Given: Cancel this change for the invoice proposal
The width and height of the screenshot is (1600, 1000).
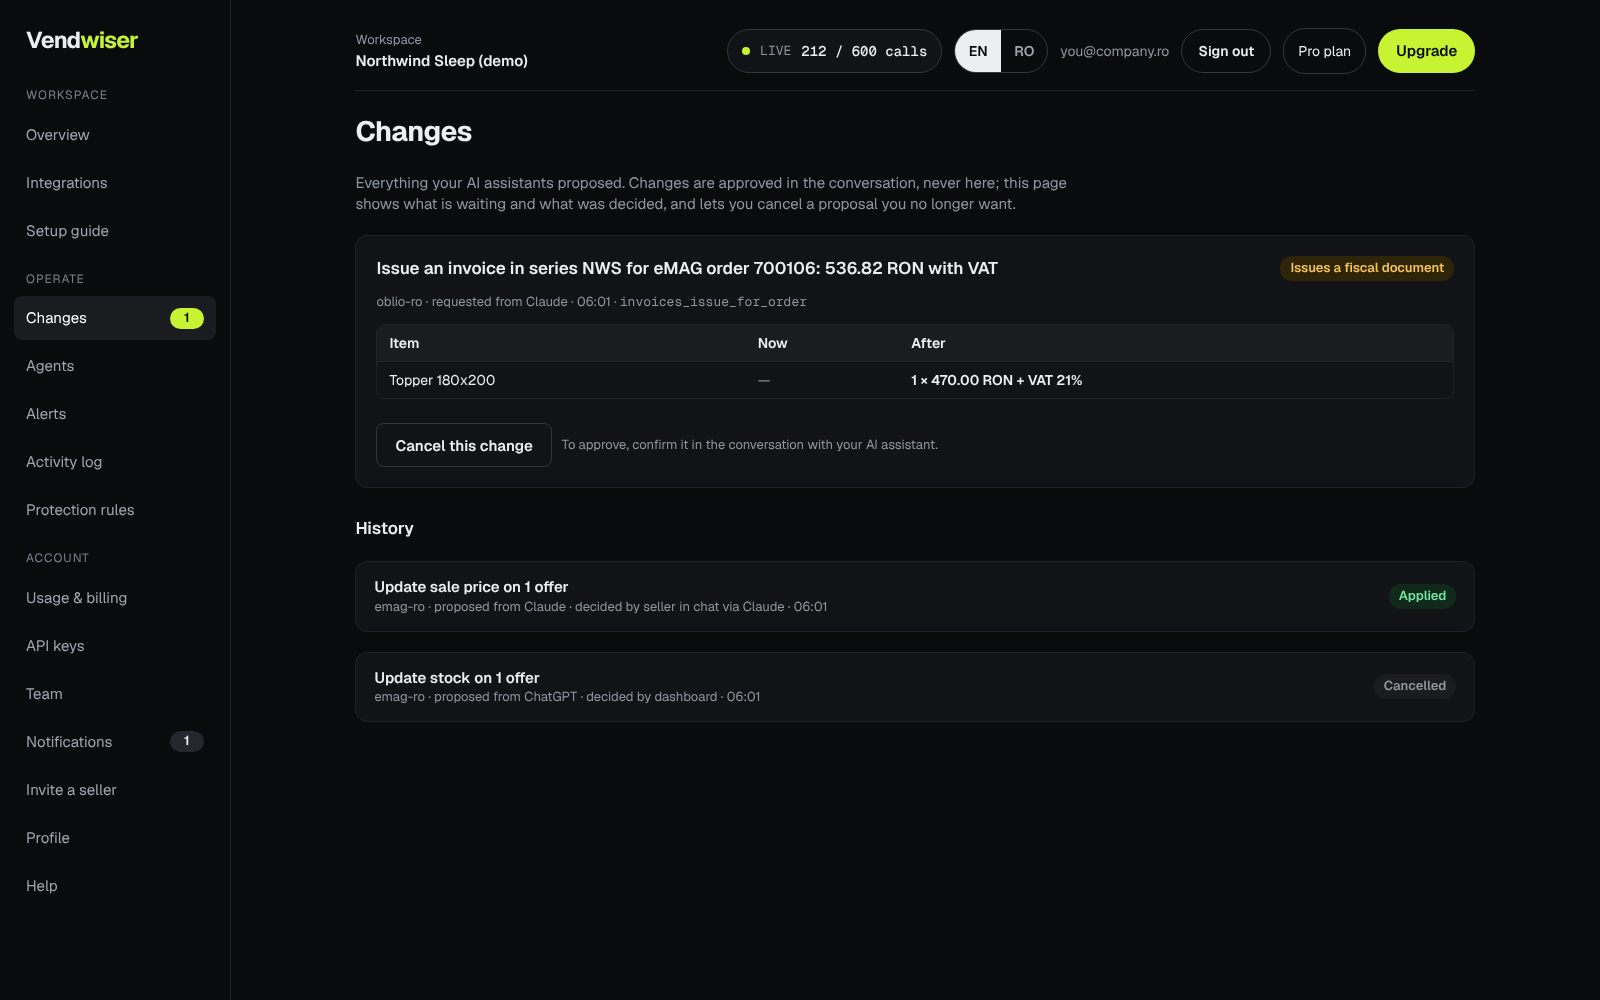Looking at the screenshot, I should pyautogui.click(x=464, y=445).
